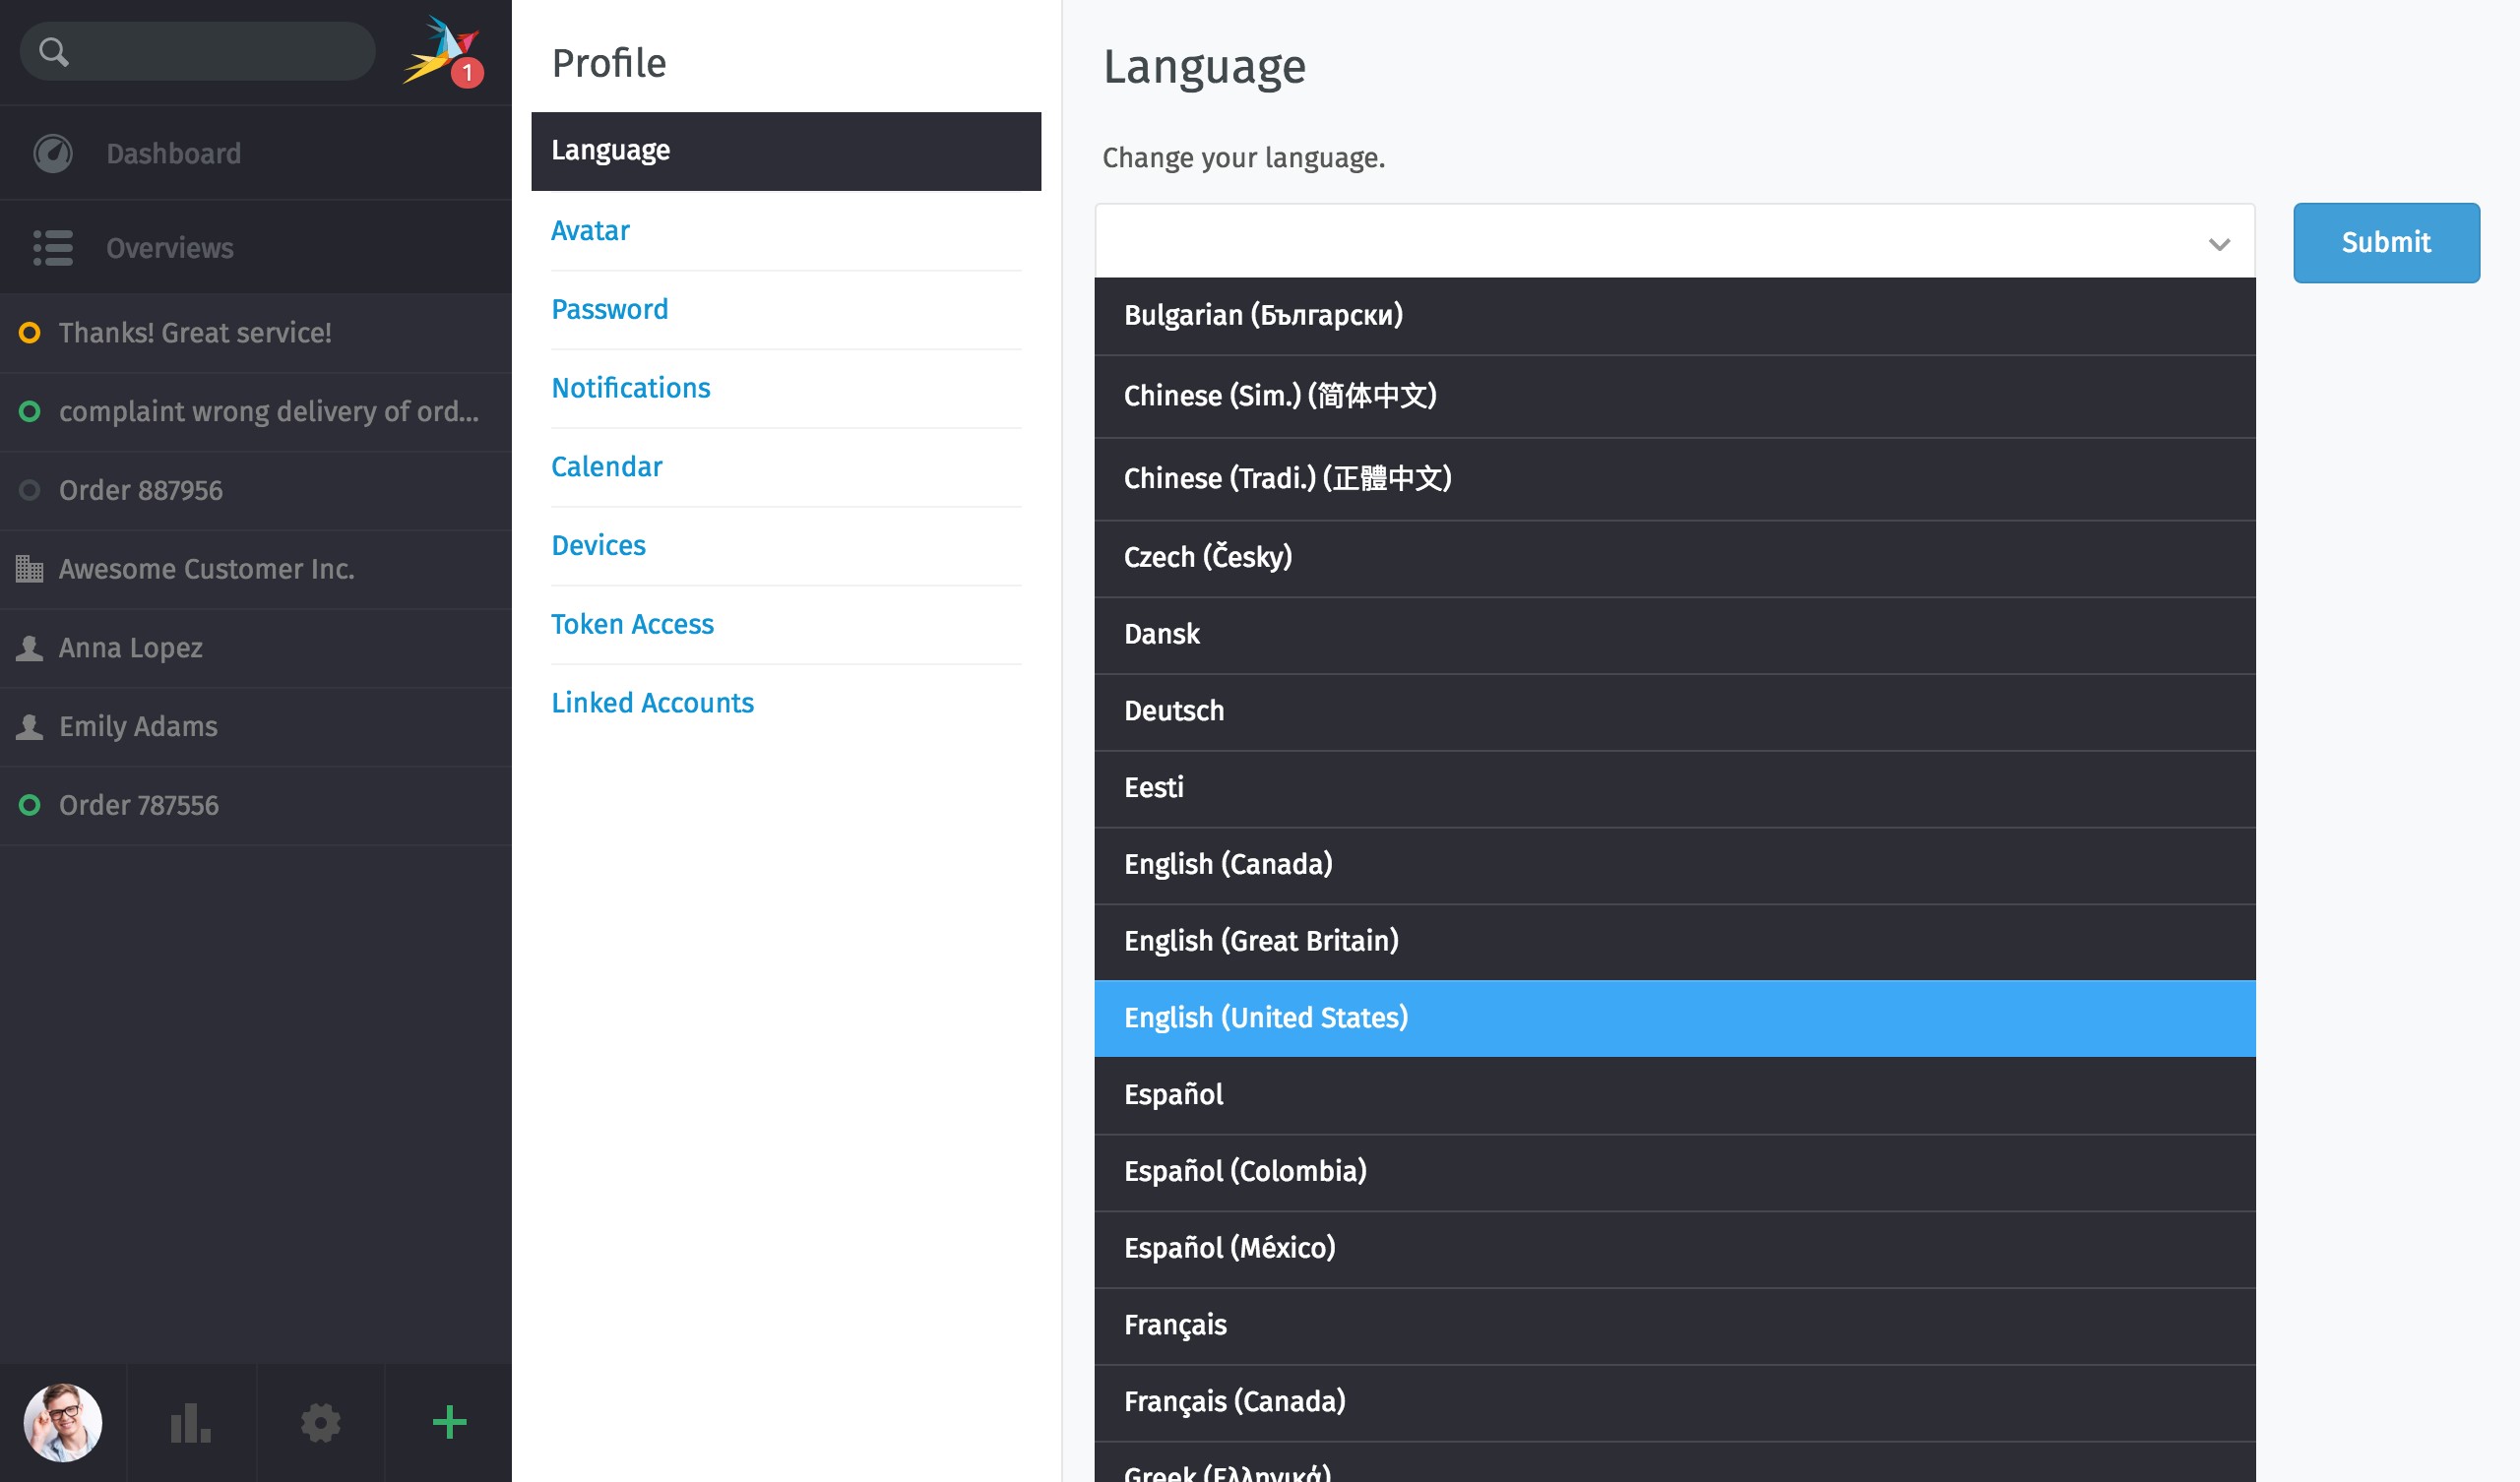Click into the sidebar search field
Image resolution: width=2520 pixels, height=1482 pixels.
tap(220, 52)
